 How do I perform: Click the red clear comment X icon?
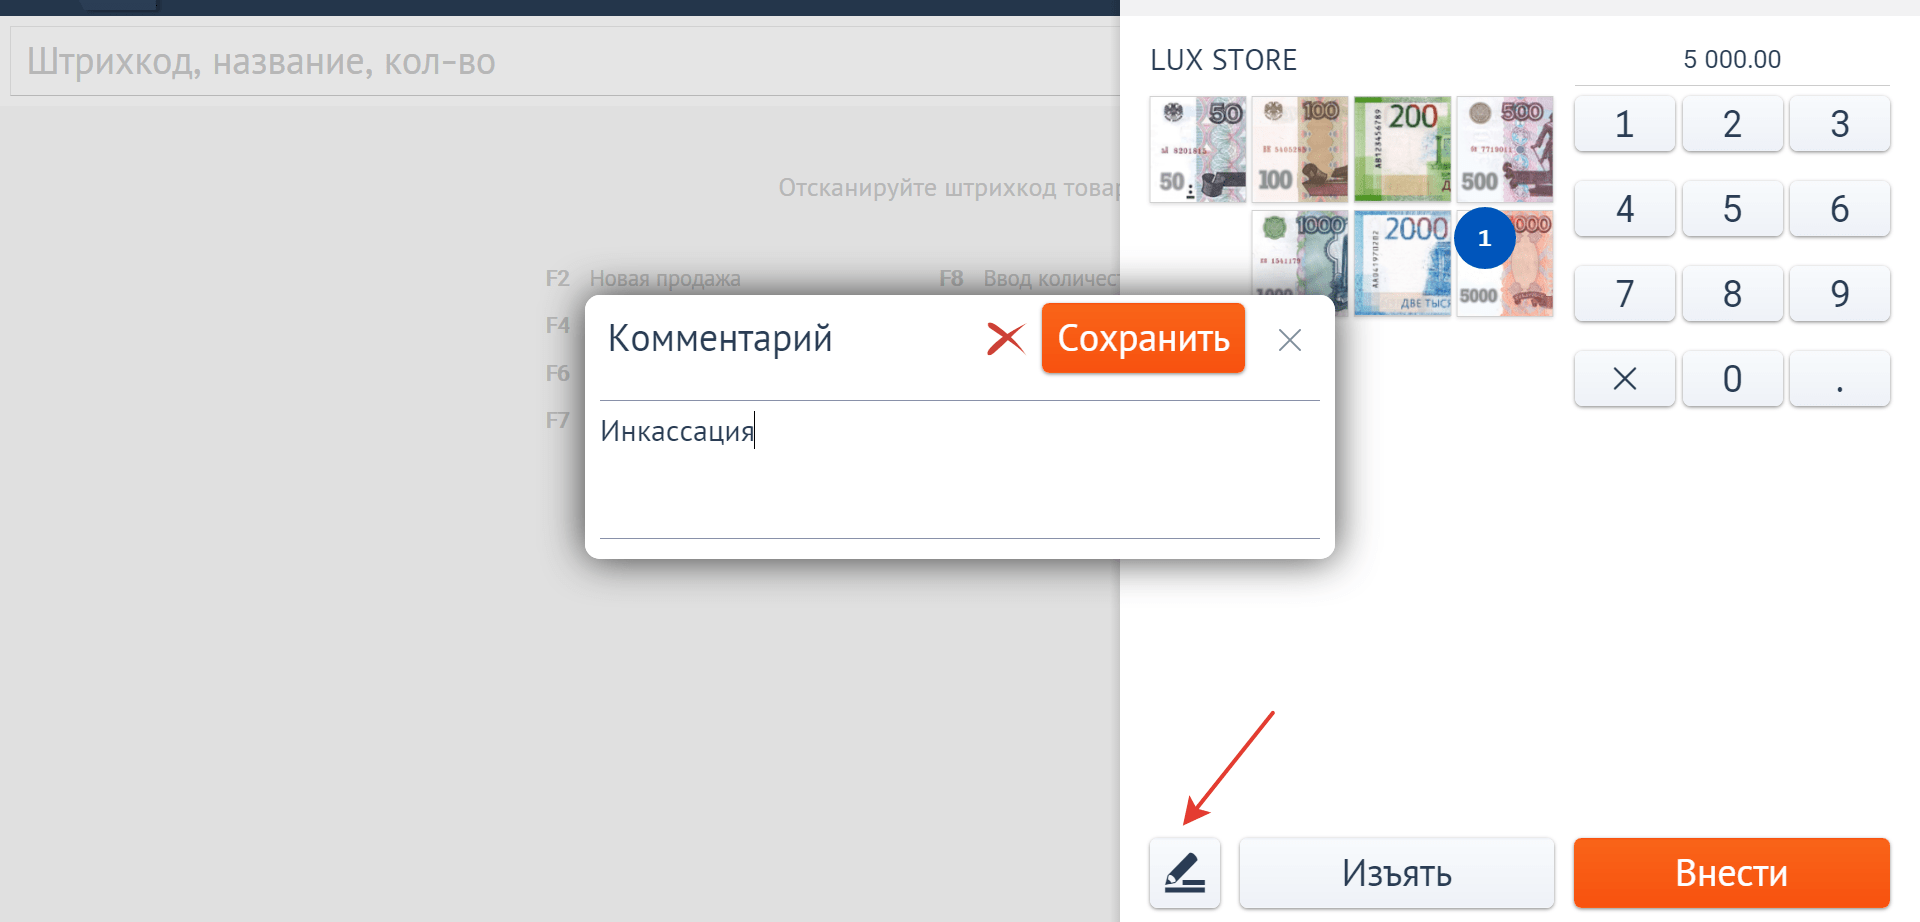click(x=1005, y=339)
